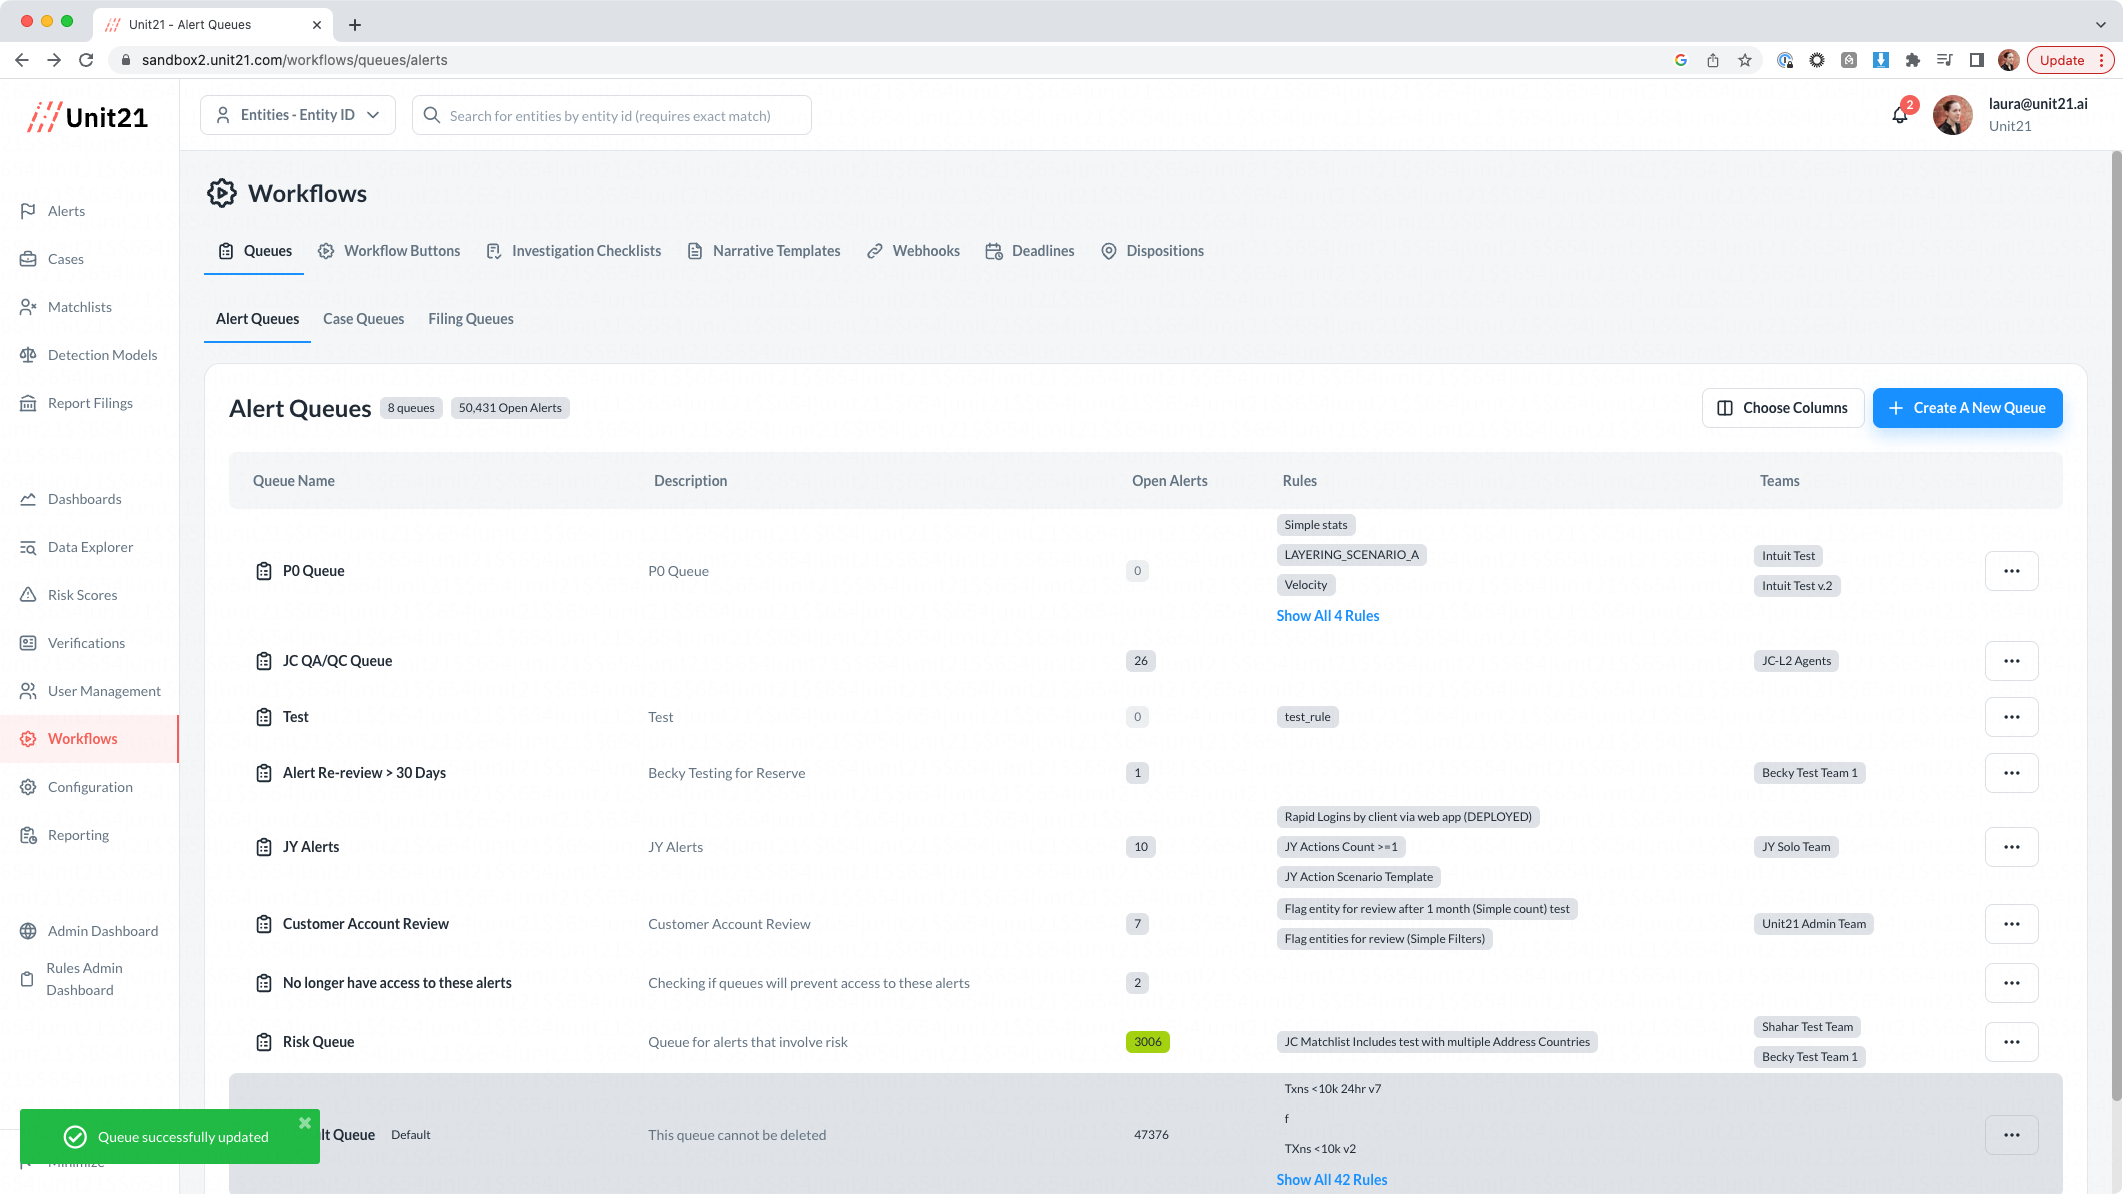Click the browser reload icon
2123x1194 pixels.
pyautogui.click(x=86, y=60)
